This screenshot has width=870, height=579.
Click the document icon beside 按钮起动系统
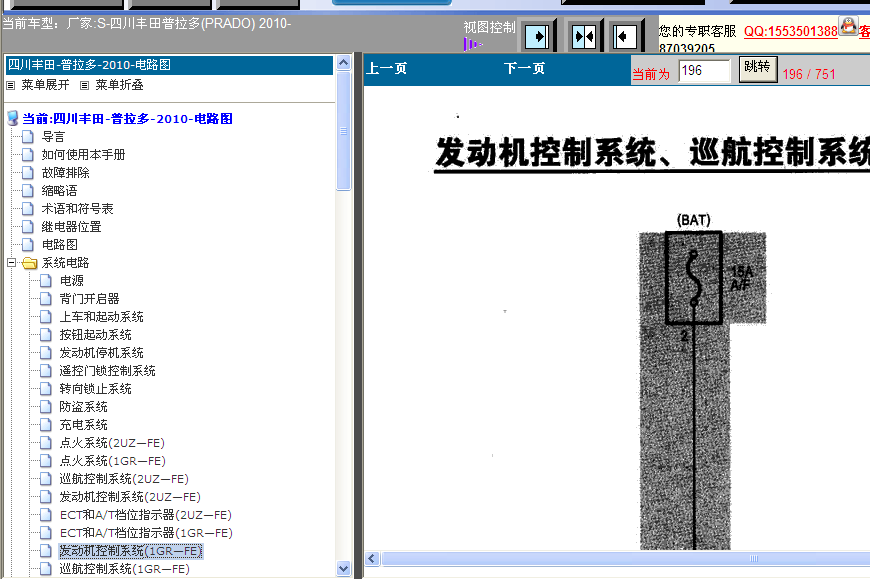pos(46,335)
